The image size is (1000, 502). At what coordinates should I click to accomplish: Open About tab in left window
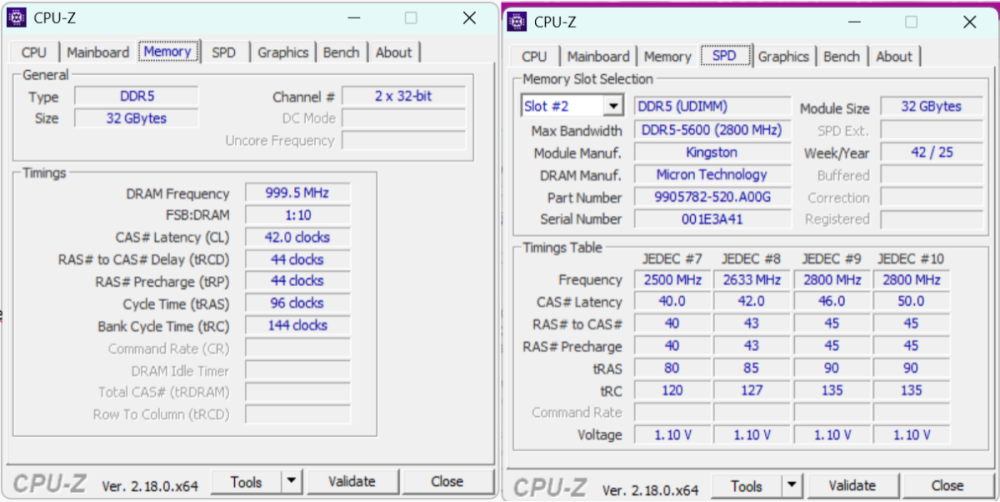click(x=393, y=52)
